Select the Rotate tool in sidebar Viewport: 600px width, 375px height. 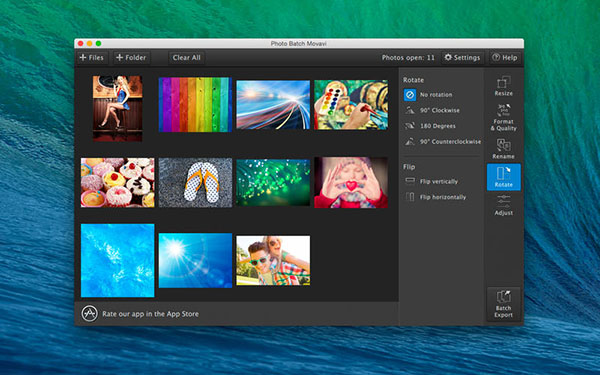[x=504, y=177]
